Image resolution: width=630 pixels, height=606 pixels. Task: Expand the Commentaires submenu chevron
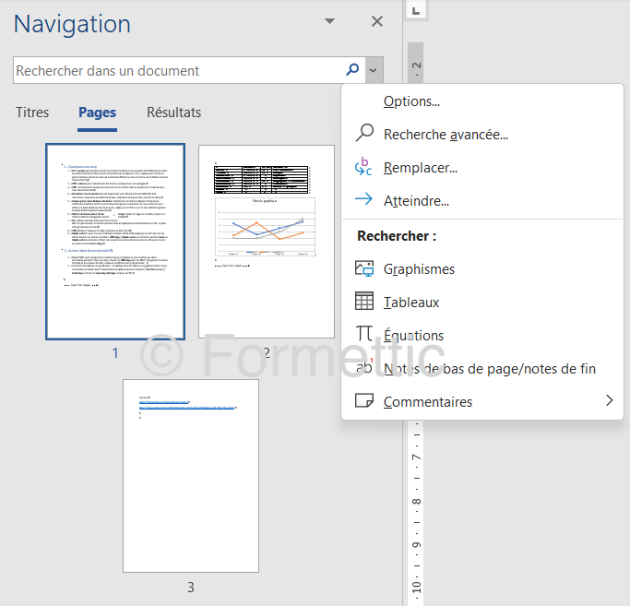point(609,402)
